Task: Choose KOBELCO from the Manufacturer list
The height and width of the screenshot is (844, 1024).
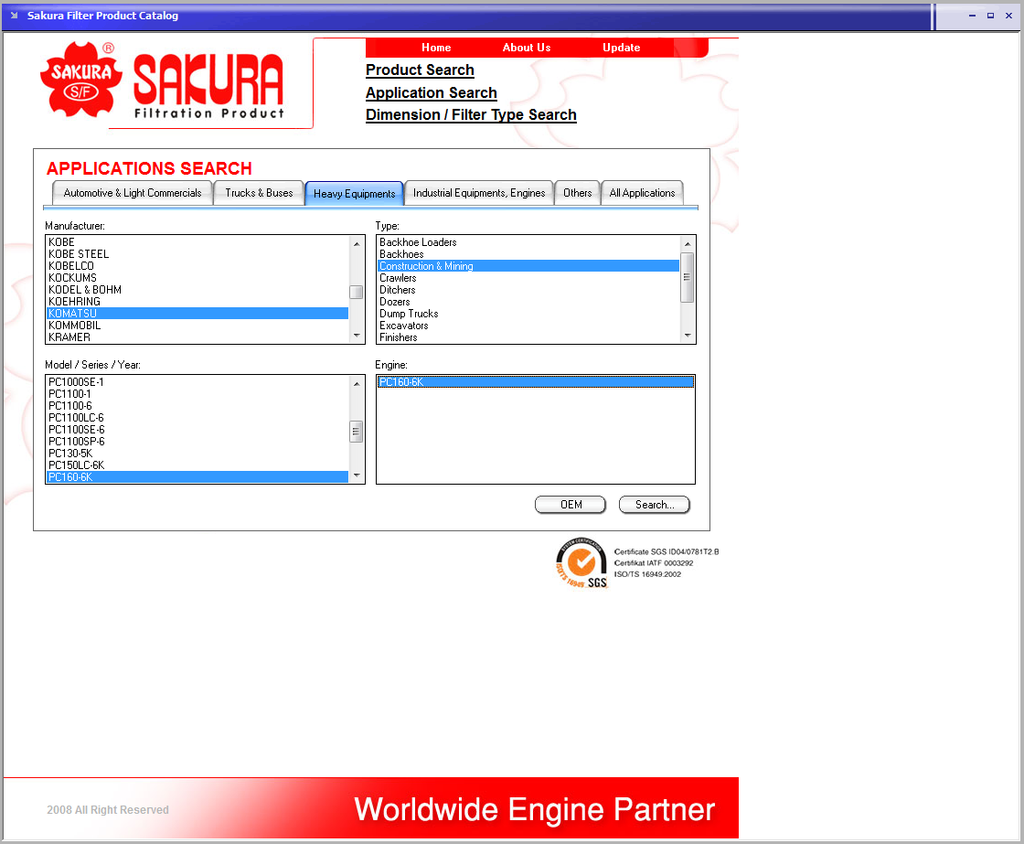Action: coord(198,266)
